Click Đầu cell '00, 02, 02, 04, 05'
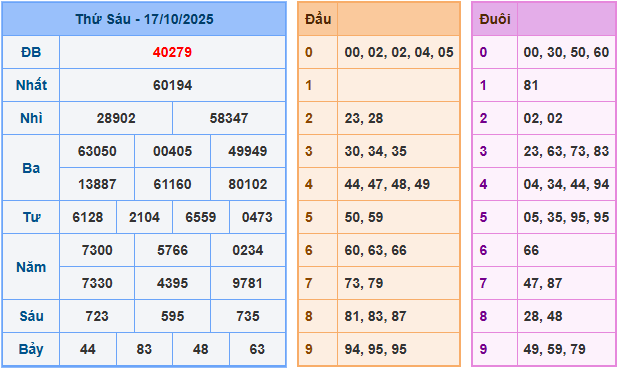The image size is (618, 369). click(x=399, y=52)
